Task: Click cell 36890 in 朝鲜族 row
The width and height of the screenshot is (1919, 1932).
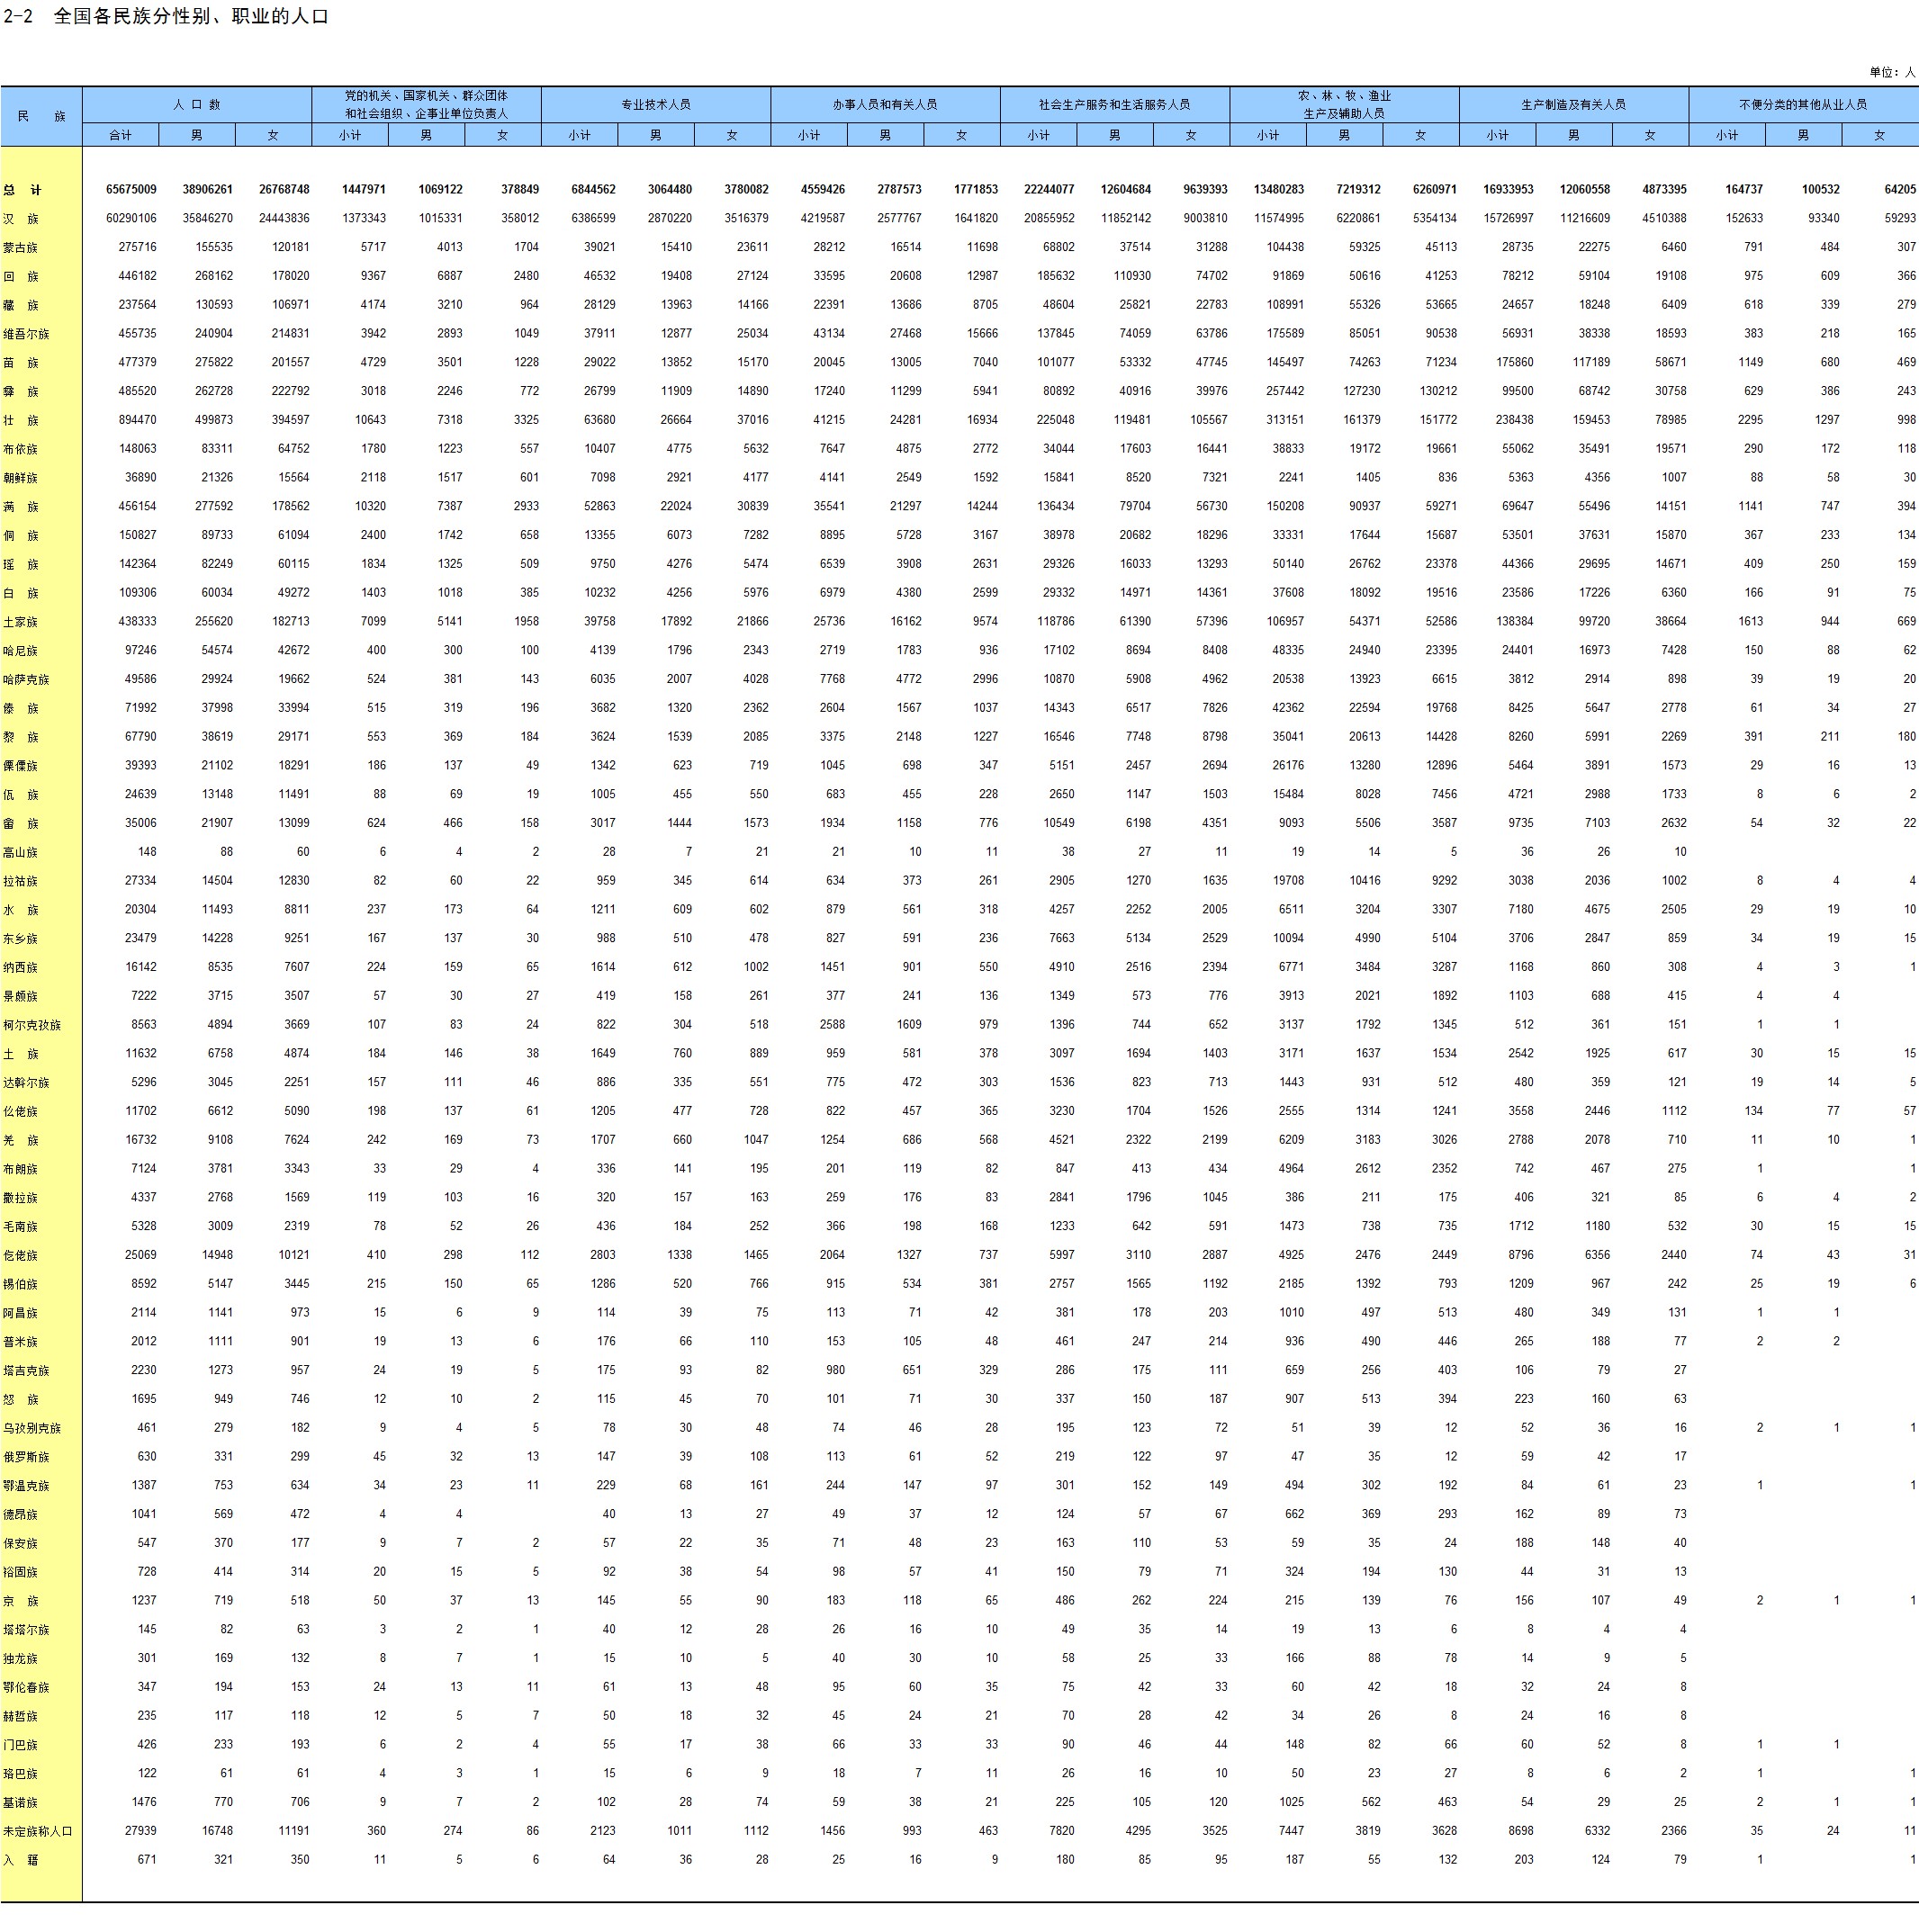Action: pyautogui.click(x=140, y=477)
